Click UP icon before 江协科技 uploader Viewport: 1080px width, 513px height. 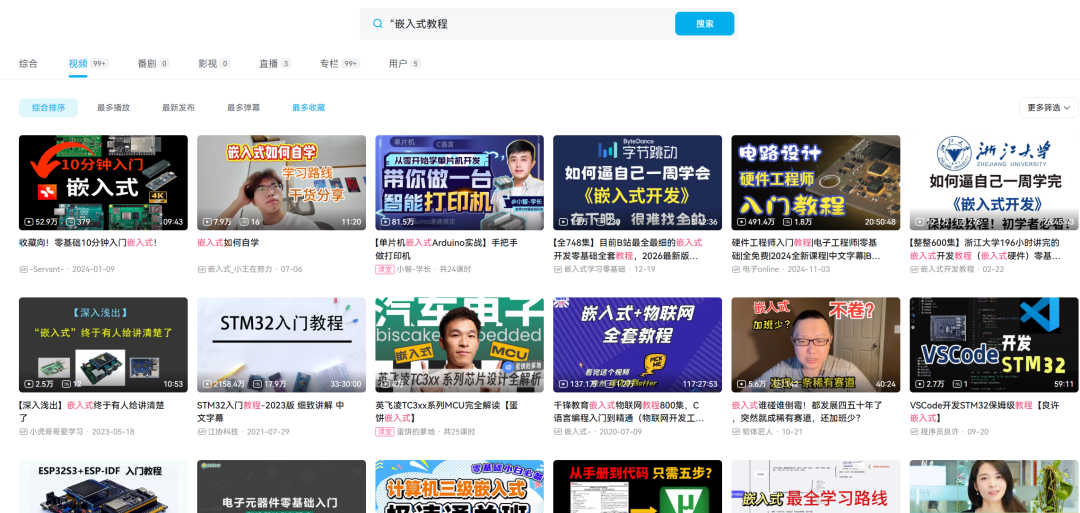(201, 432)
